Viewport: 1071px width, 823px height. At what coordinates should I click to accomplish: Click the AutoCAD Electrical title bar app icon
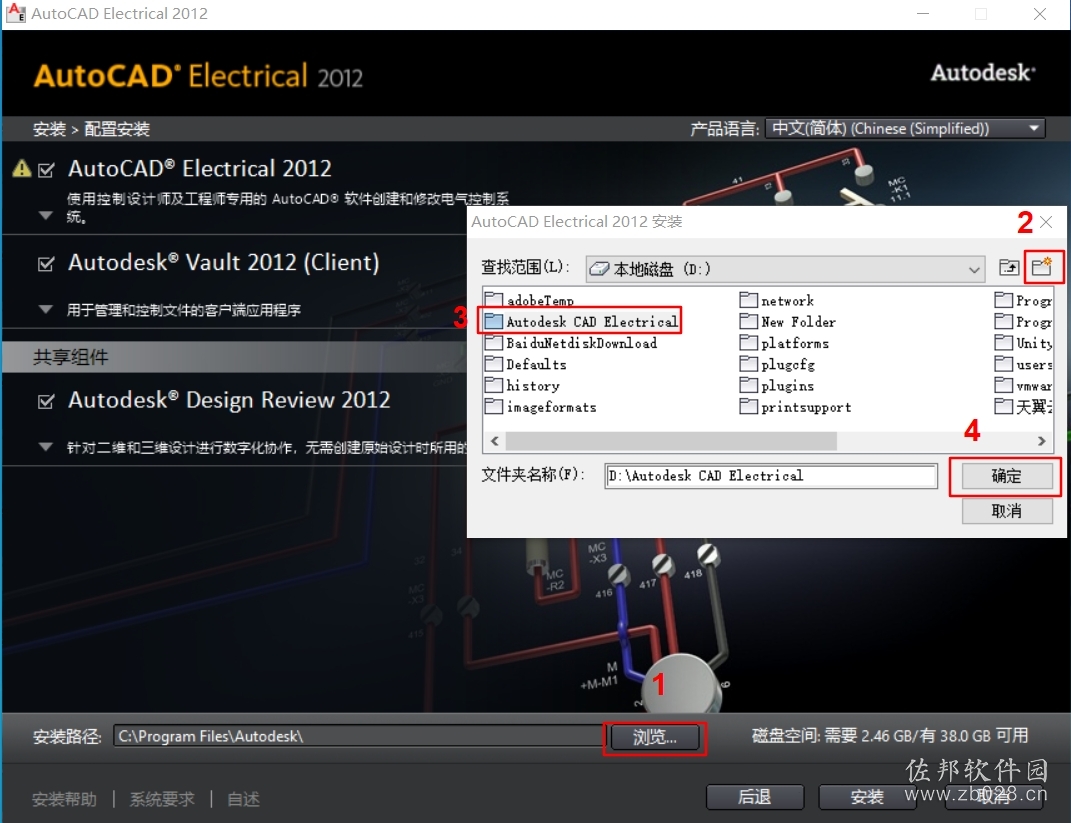point(15,13)
